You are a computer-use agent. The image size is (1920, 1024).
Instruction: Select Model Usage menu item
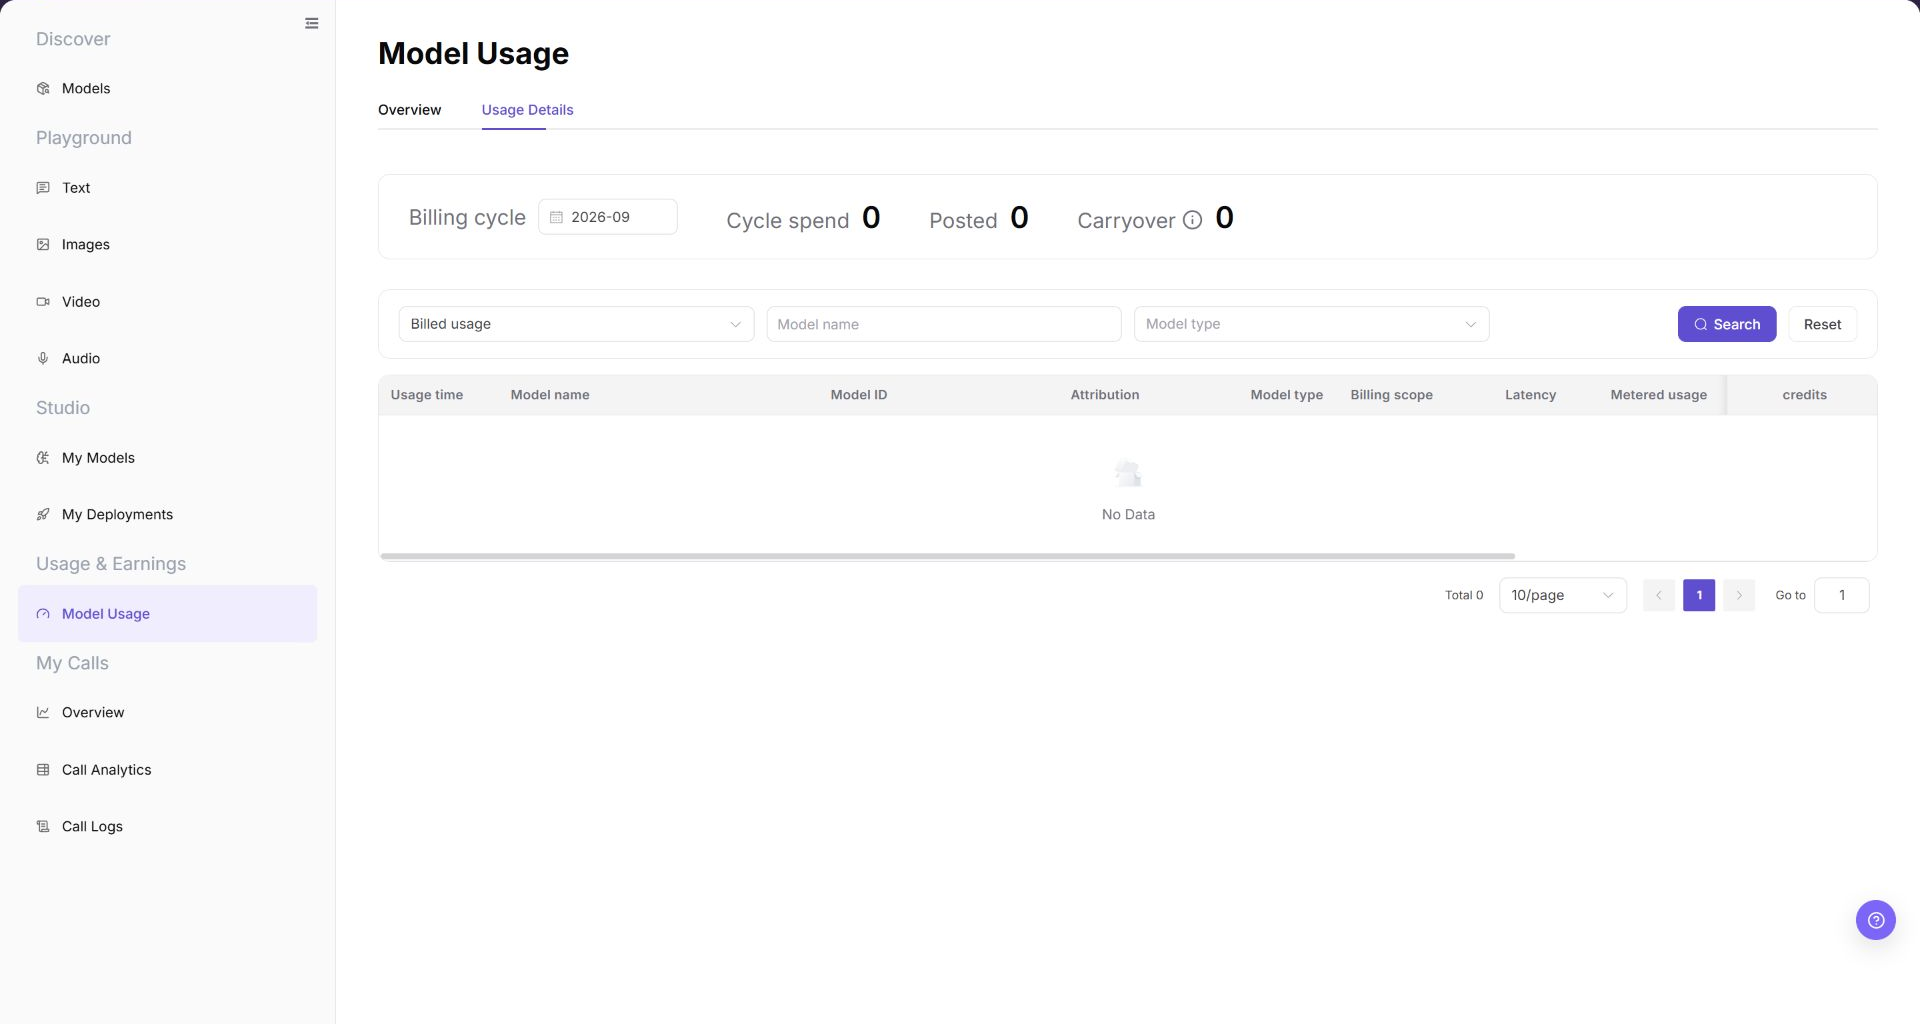[167, 614]
